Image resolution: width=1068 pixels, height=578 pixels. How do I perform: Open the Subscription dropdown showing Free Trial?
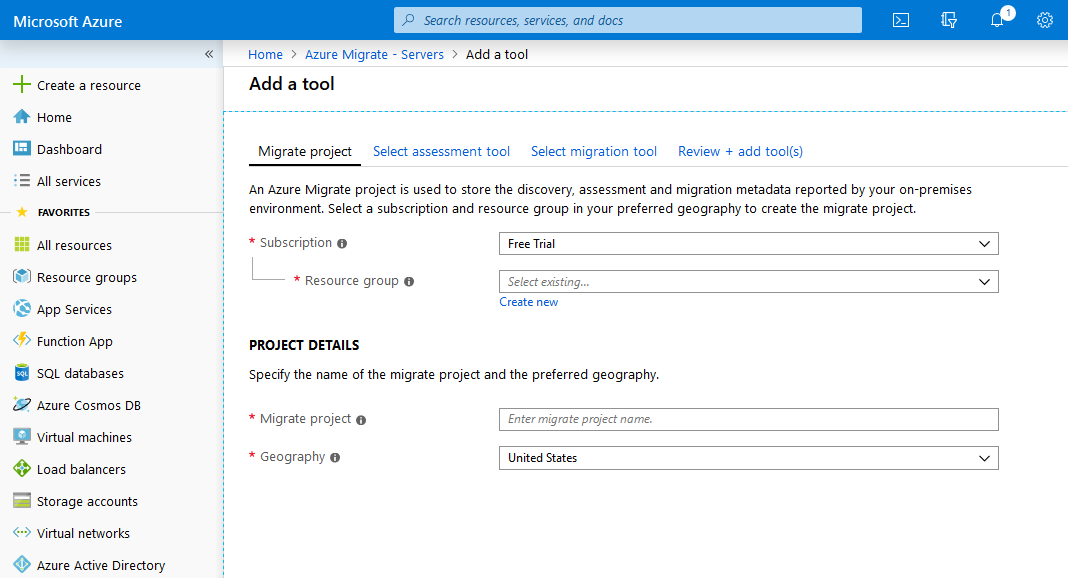748,243
